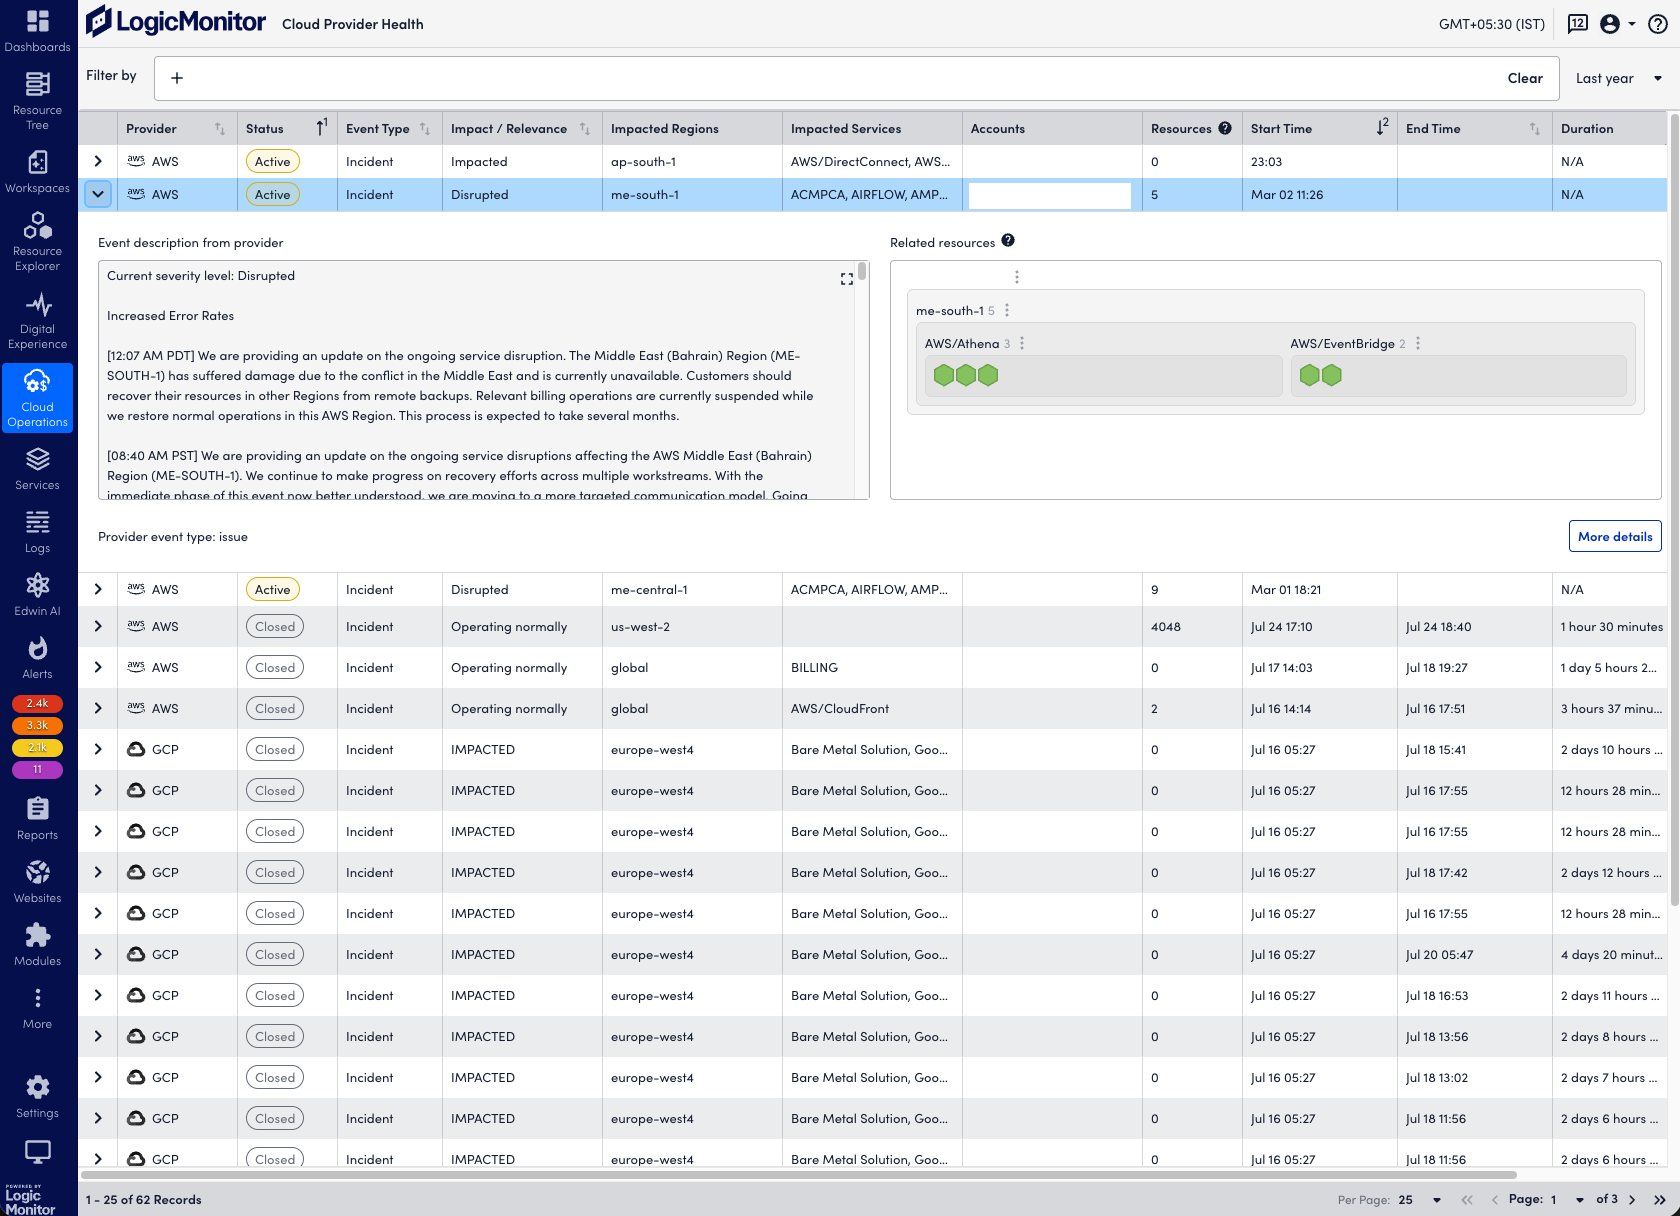
Task: Click the More details button
Action: 1615,536
